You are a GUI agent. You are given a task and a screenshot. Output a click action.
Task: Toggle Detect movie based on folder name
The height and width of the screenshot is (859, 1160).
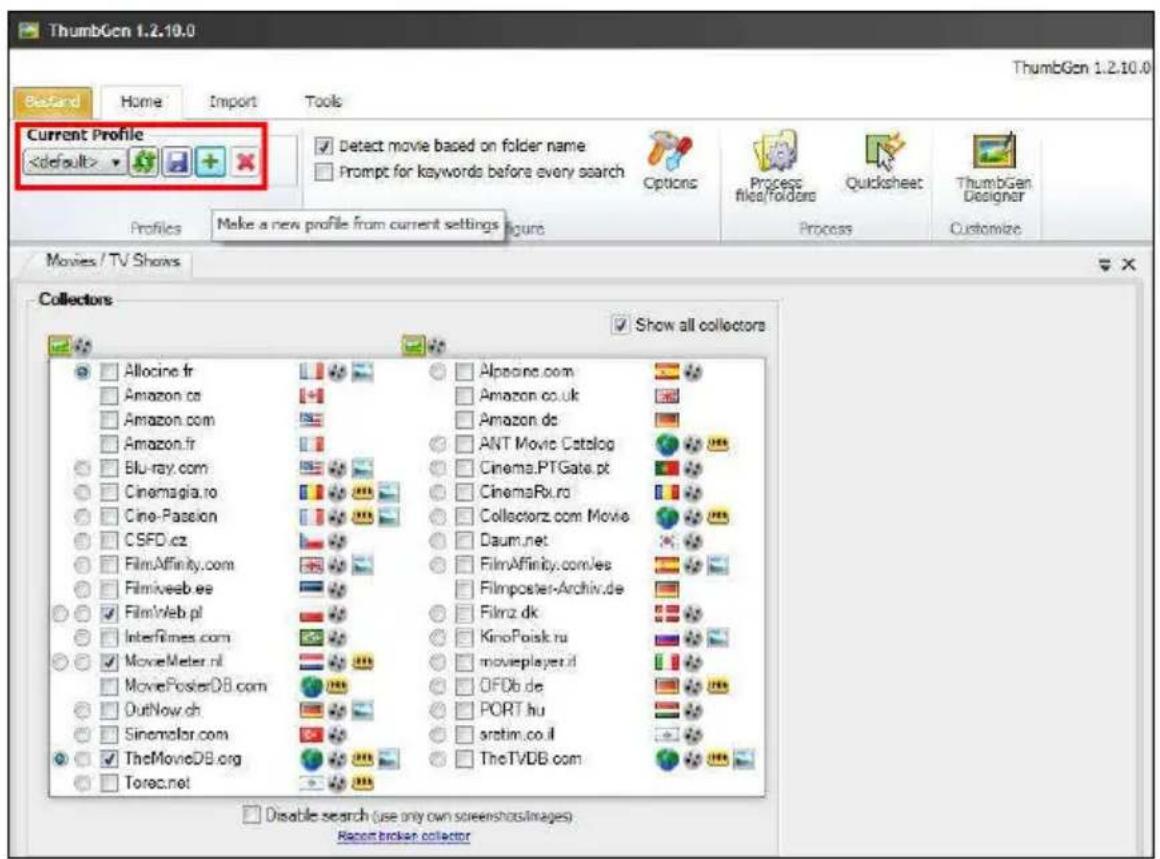pos(323,146)
